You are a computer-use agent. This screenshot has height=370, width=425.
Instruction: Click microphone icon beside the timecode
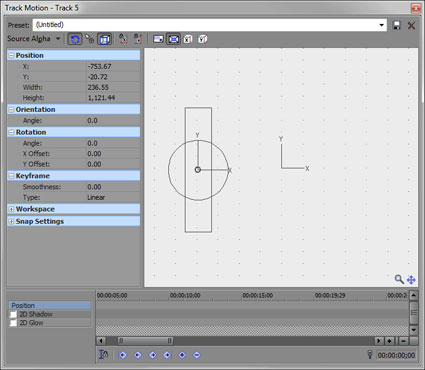tap(369, 355)
